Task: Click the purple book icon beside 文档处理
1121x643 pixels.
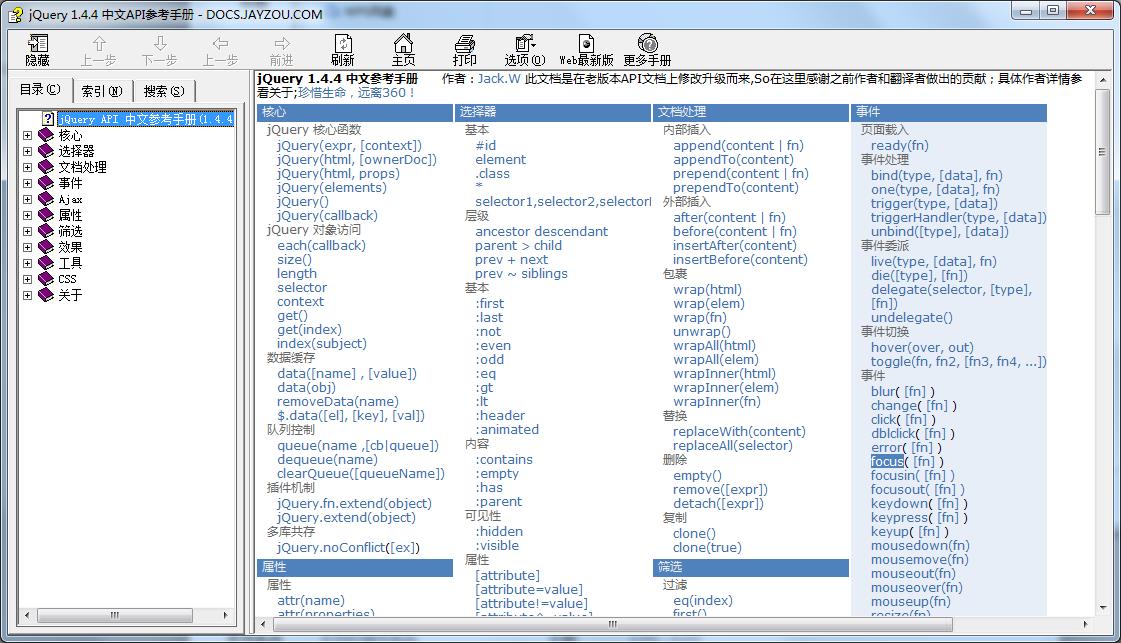Action: pos(46,167)
